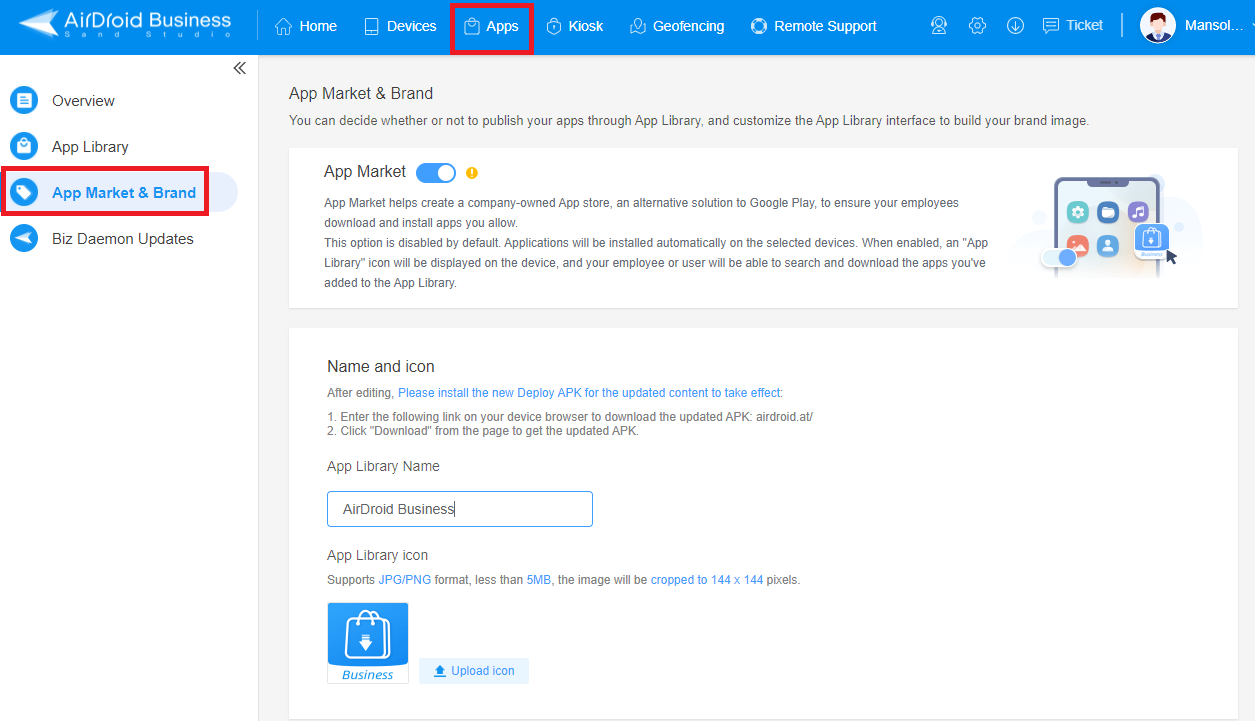1255x721 pixels.
Task: Collapse the left sidebar with double chevron
Action: tap(239, 68)
